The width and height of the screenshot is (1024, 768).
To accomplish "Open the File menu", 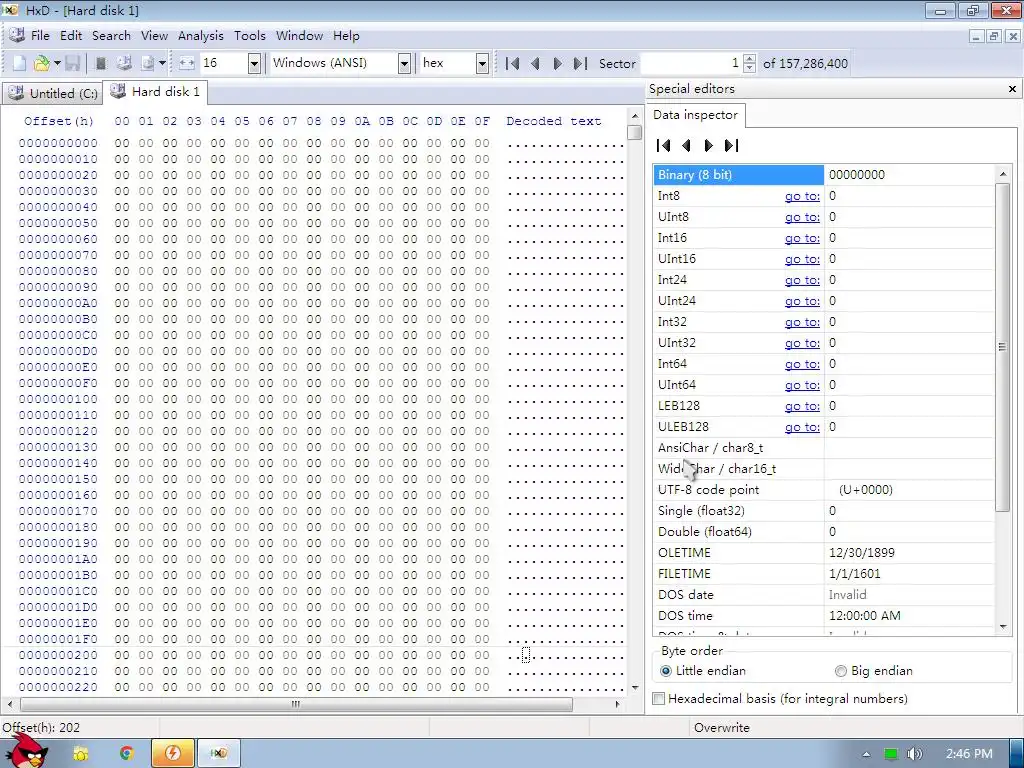I will 40,36.
